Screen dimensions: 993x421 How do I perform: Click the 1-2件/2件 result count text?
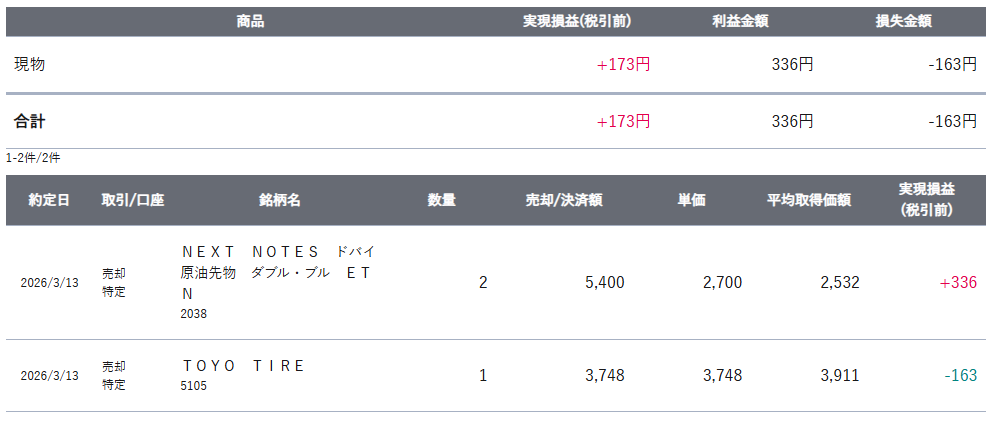point(33,158)
